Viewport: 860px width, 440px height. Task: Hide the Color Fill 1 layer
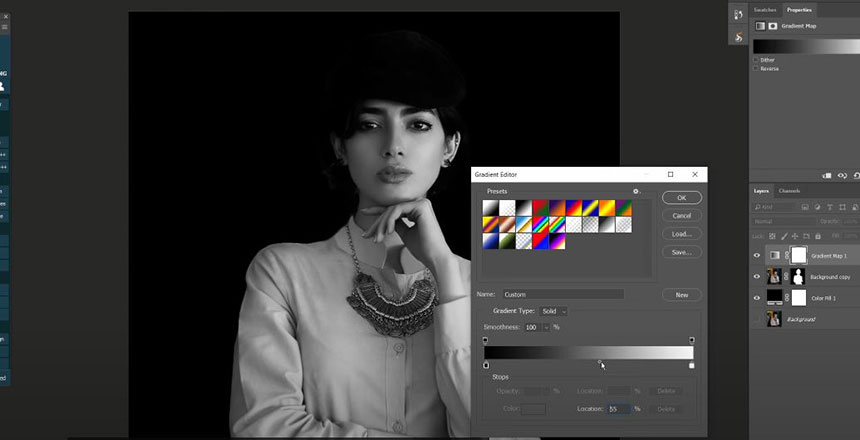point(757,298)
